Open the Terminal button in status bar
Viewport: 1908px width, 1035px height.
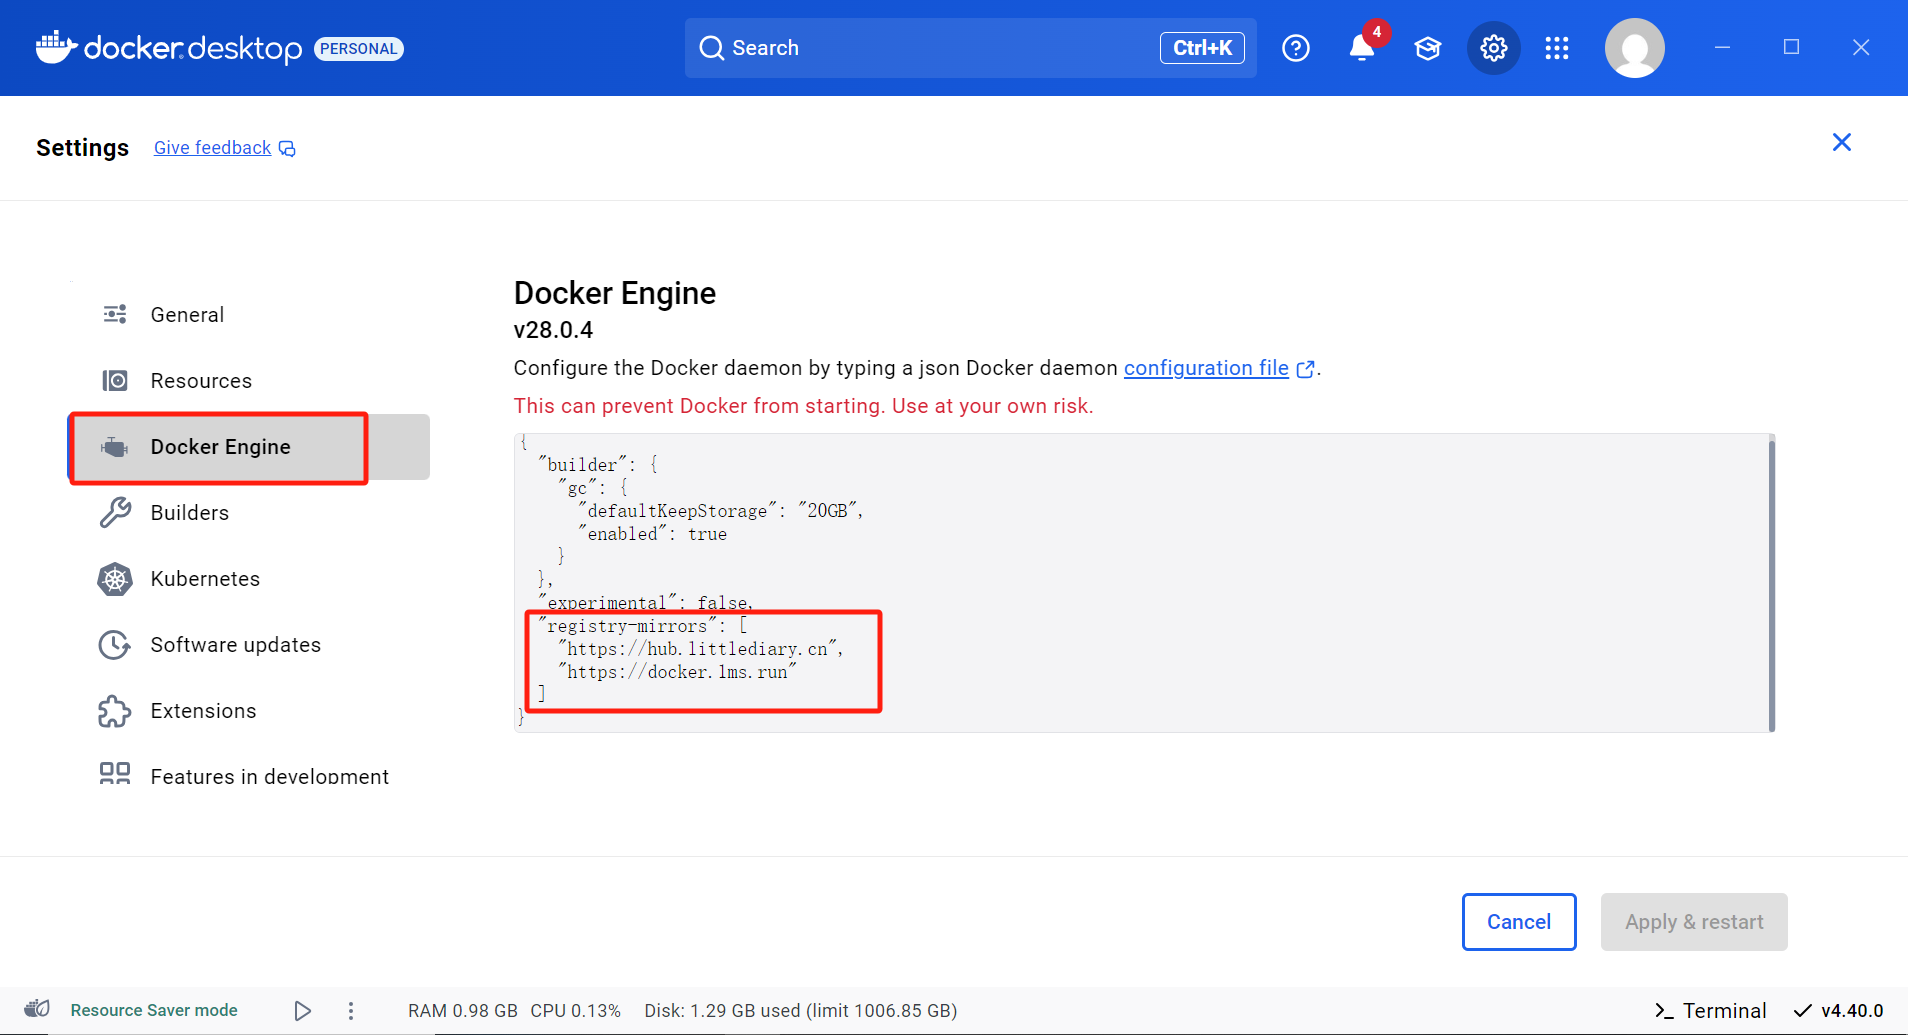tap(1711, 1011)
